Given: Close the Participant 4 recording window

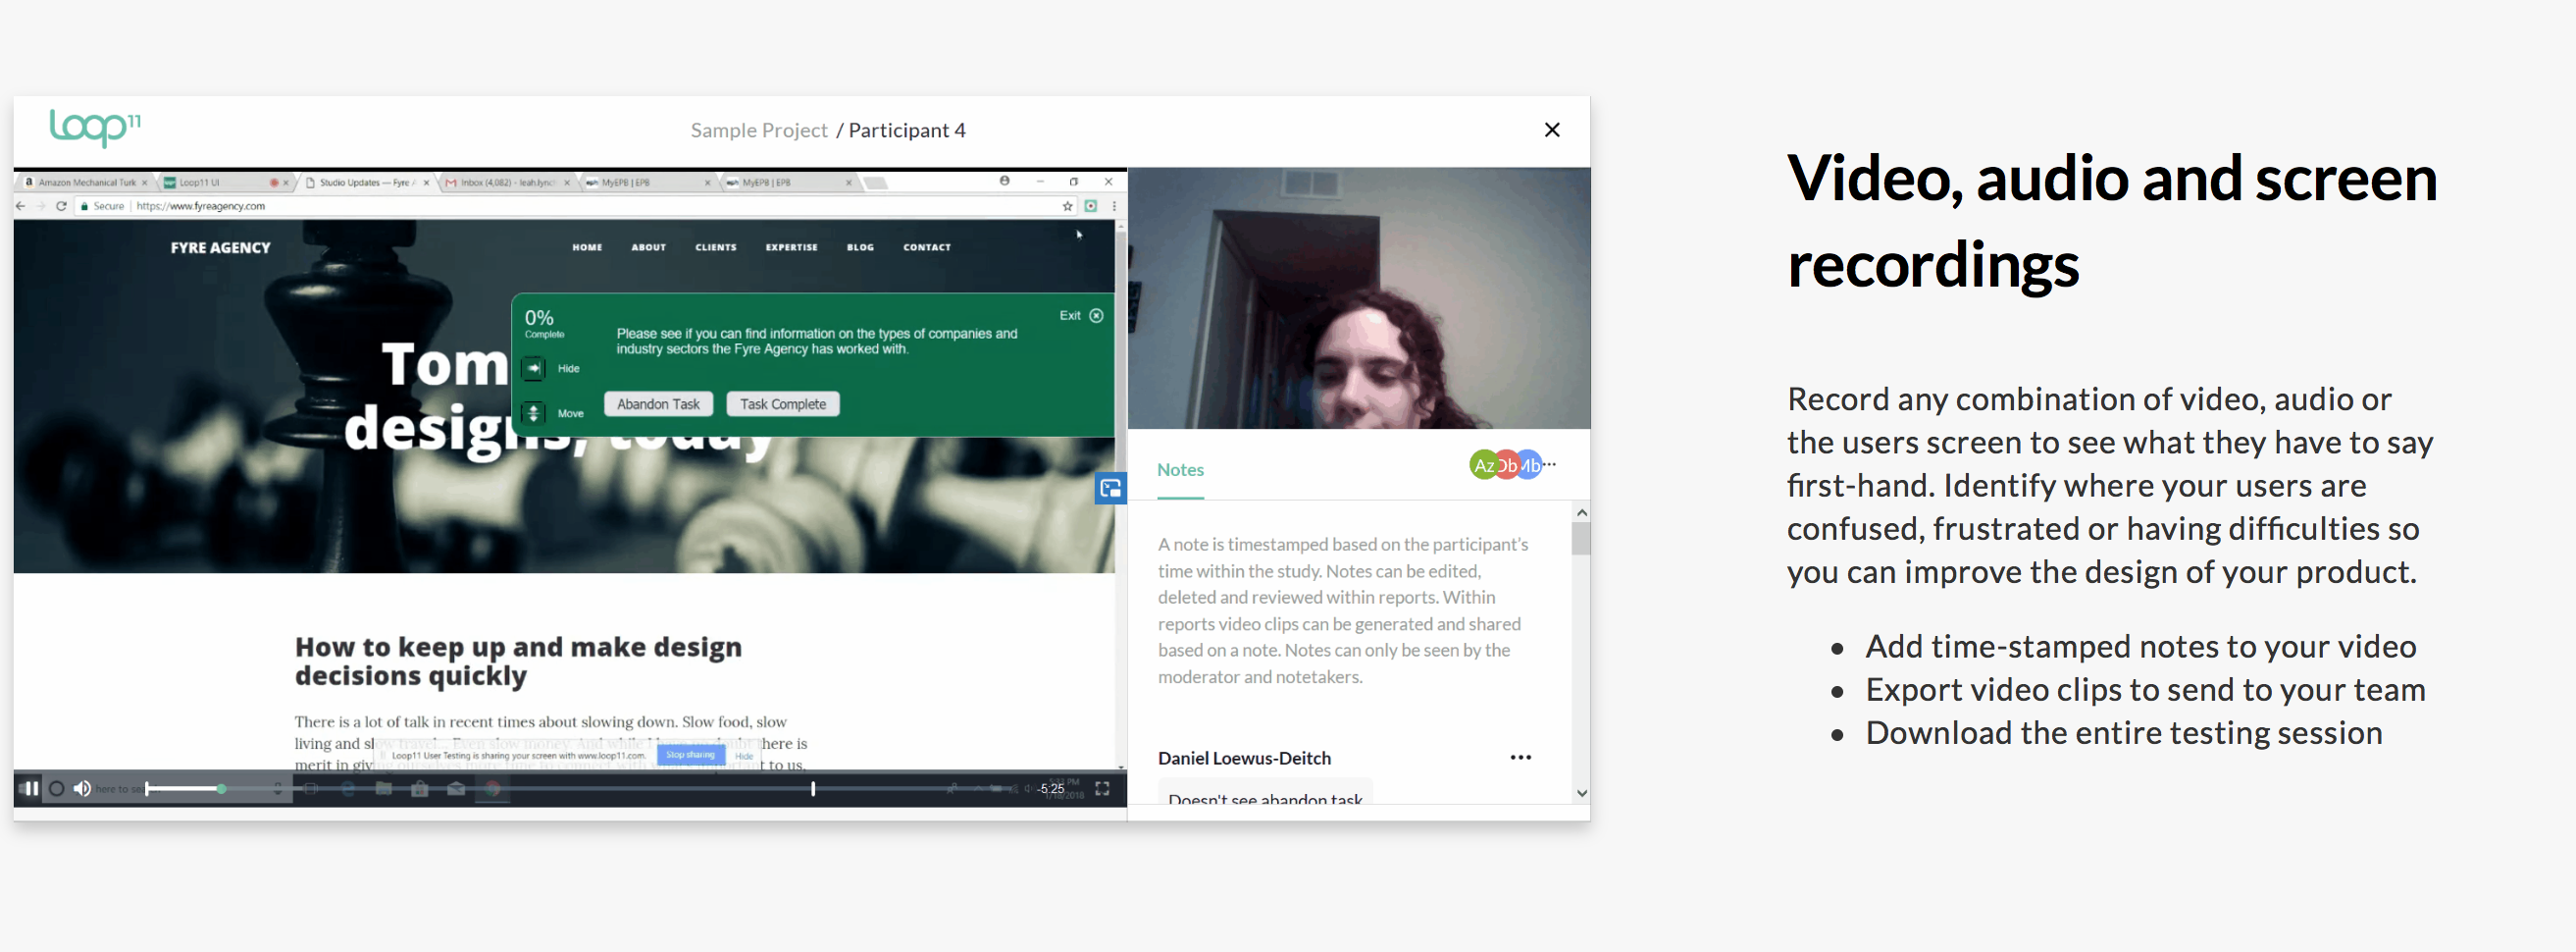Looking at the screenshot, I should pyautogui.click(x=1552, y=130).
